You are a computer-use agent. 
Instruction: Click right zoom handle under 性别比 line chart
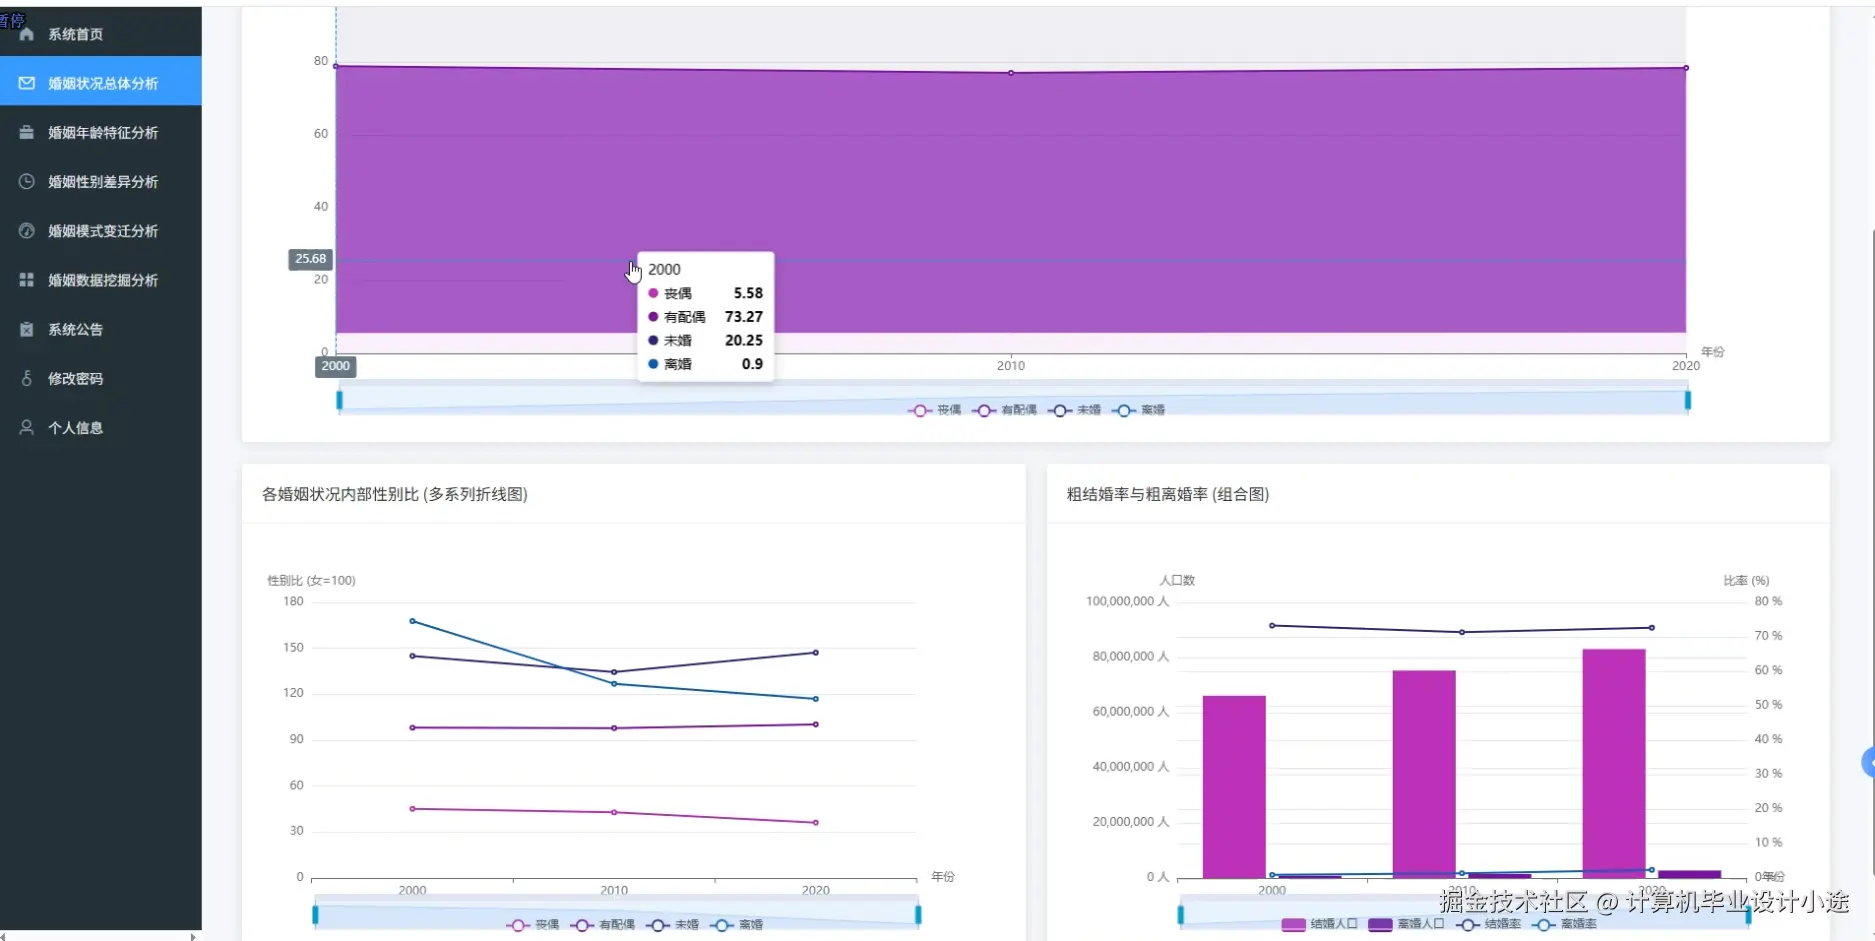click(x=918, y=914)
